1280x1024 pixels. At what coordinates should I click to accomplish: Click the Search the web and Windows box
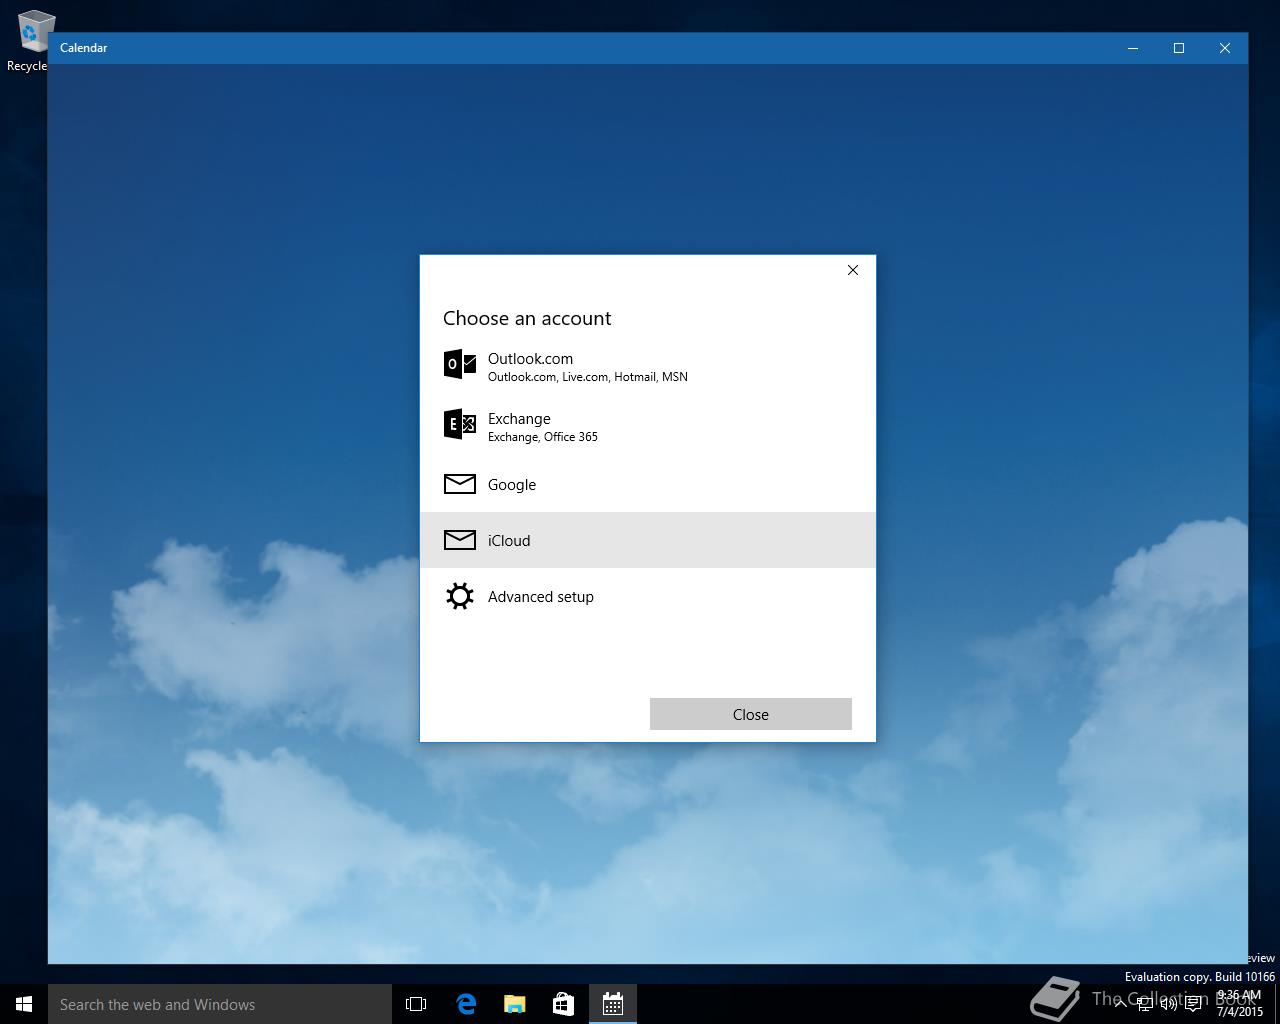[x=220, y=1004]
